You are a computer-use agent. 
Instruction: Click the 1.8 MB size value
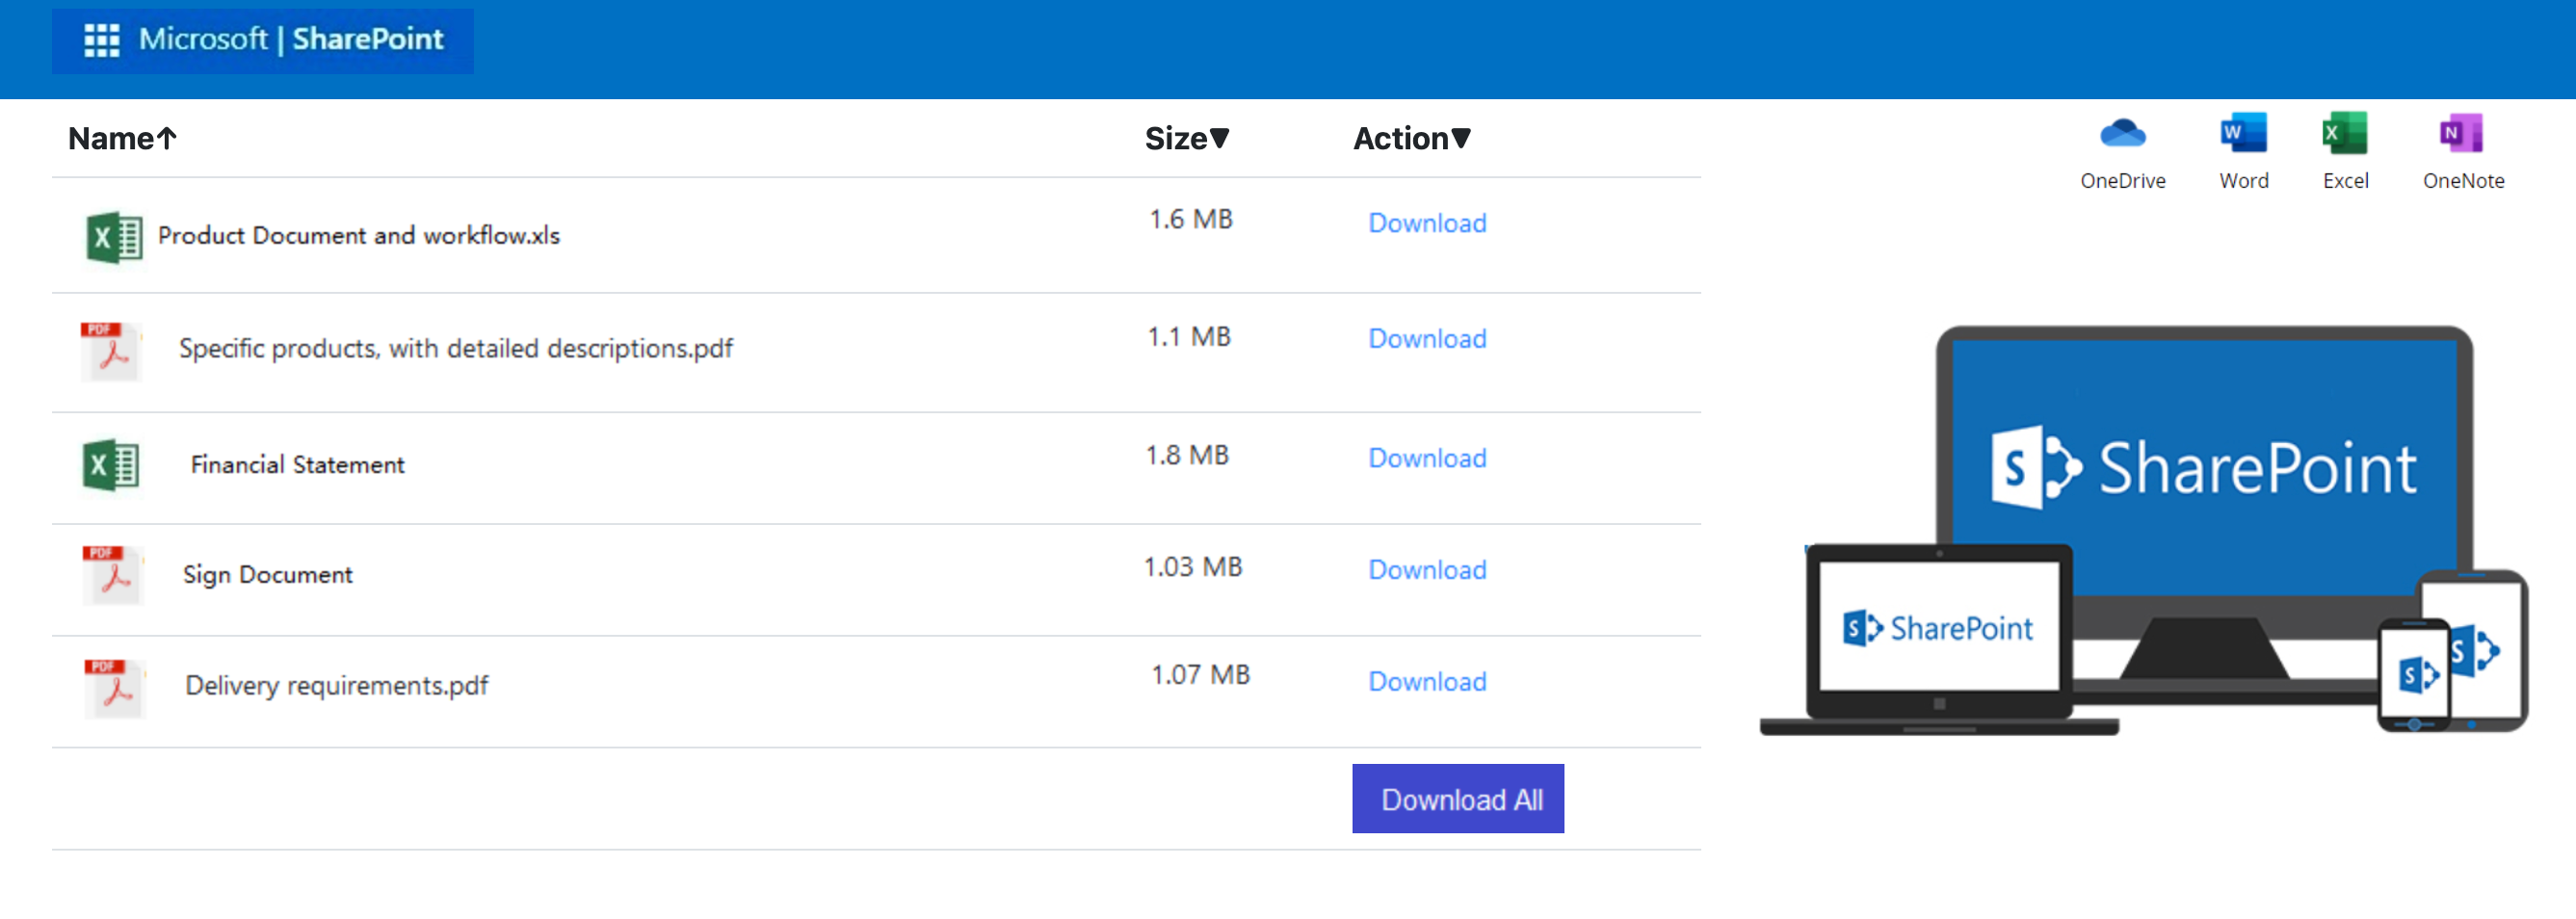coord(1187,455)
